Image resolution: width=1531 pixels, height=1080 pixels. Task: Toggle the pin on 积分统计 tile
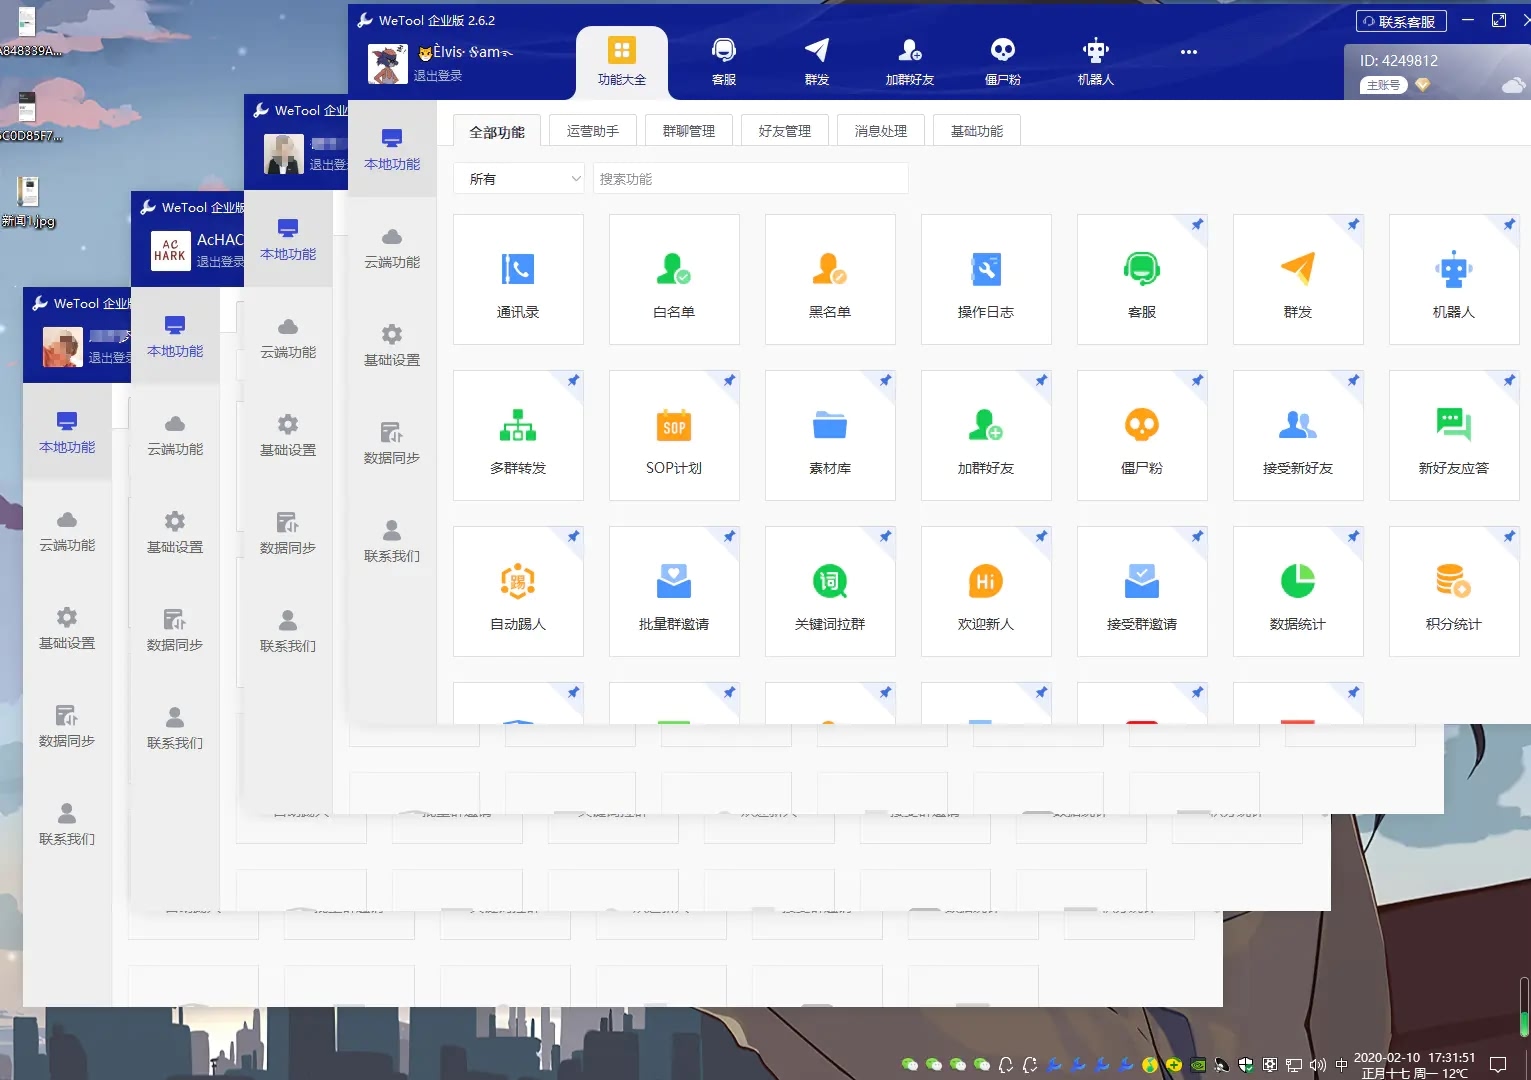1509,536
